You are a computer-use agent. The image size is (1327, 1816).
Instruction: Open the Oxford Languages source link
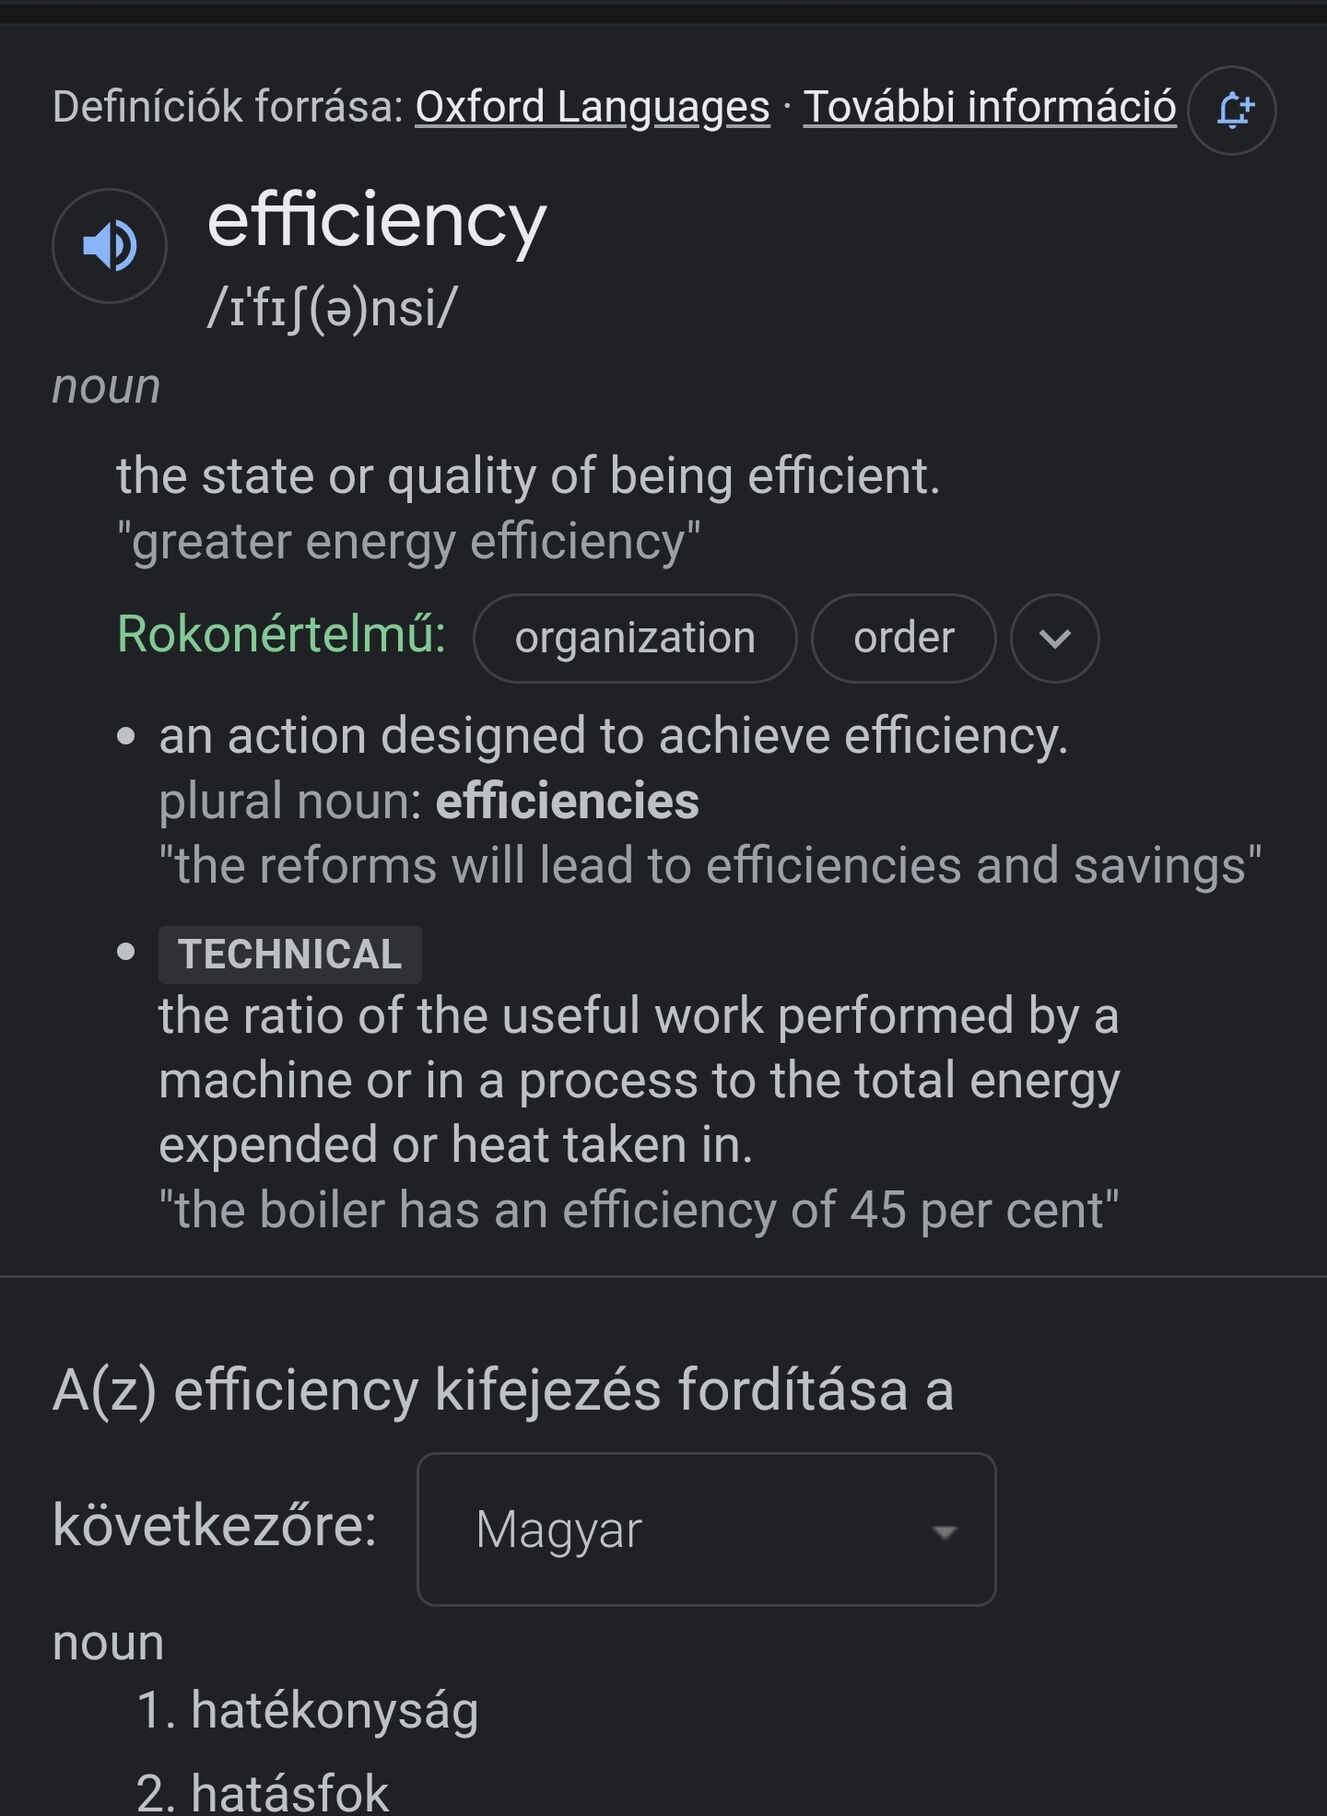[592, 107]
